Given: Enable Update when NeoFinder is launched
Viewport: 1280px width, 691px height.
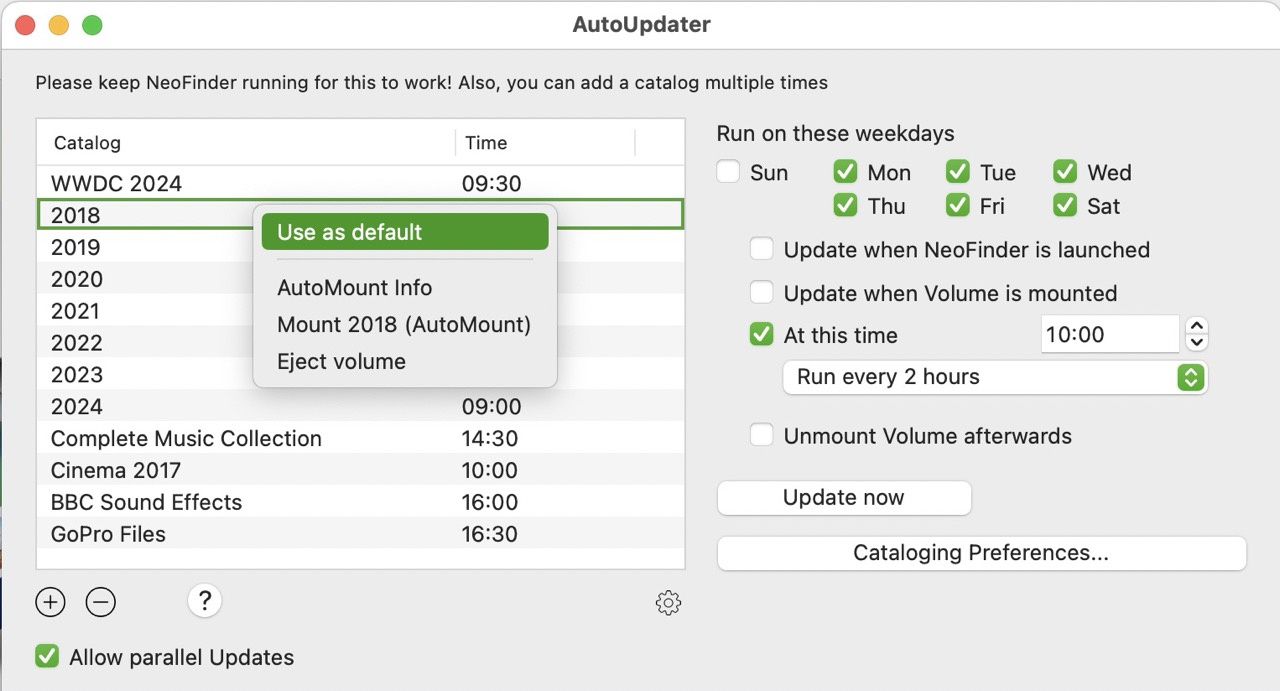Looking at the screenshot, I should point(761,249).
